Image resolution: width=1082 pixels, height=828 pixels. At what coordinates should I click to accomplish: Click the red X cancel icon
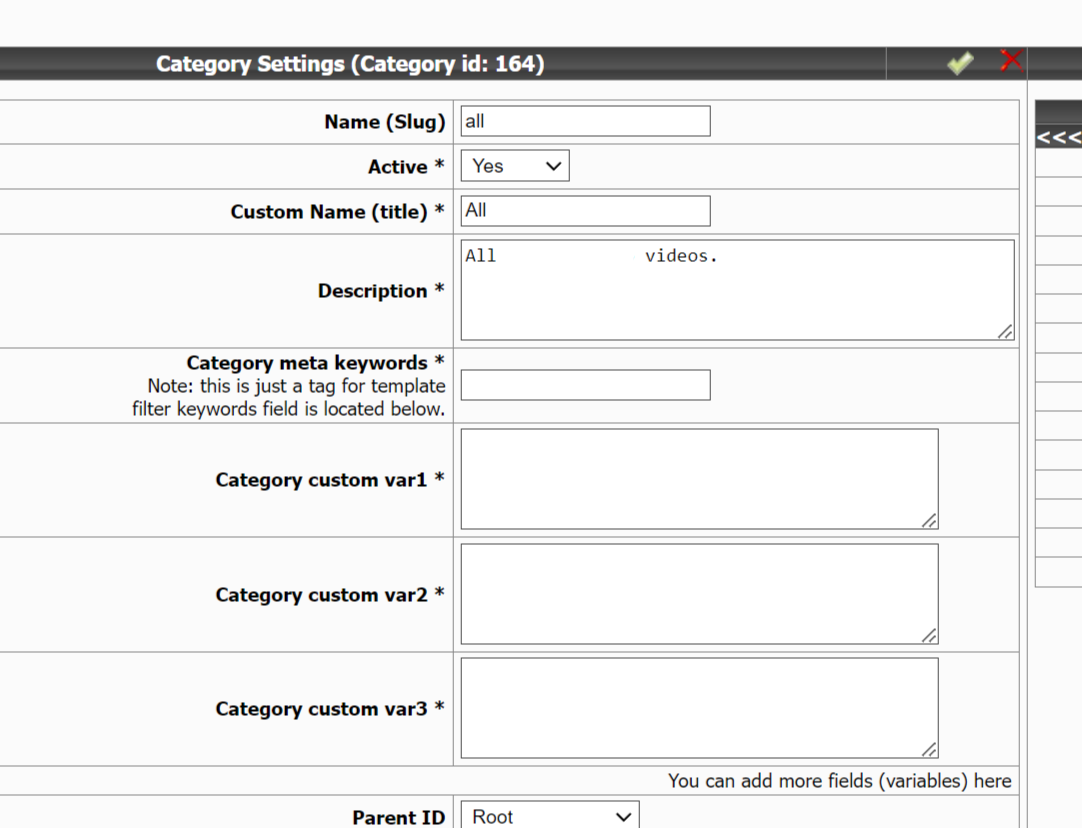tap(1011, 61)
